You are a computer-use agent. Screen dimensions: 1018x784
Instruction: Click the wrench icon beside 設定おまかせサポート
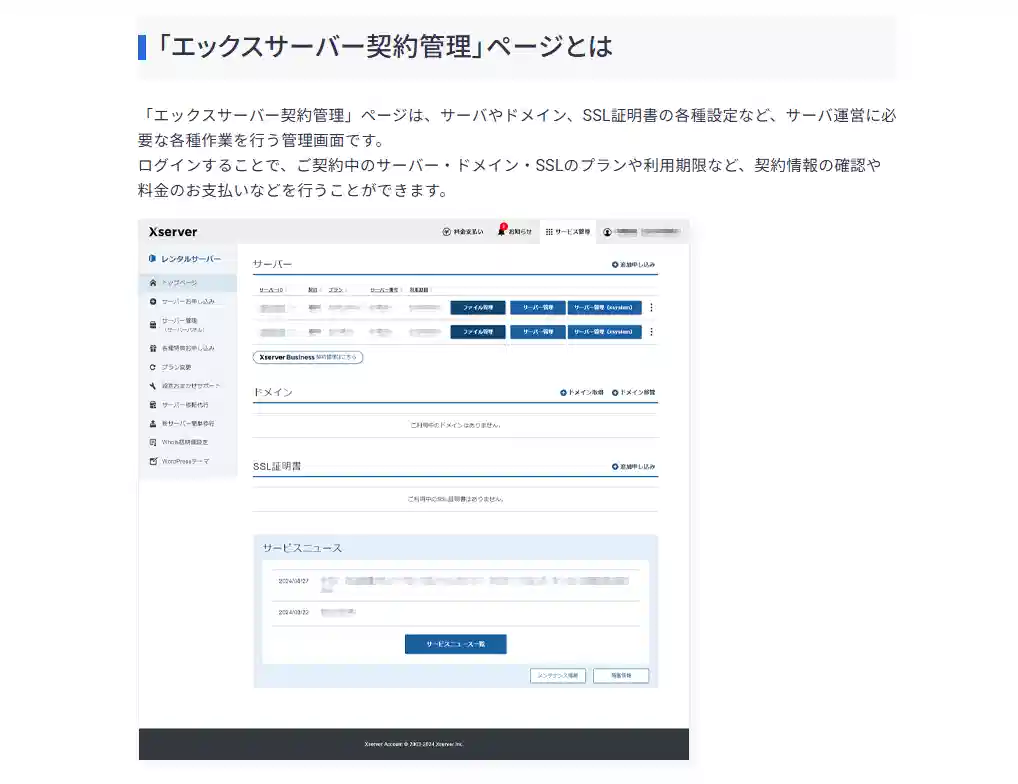click(x=153, y=386)
